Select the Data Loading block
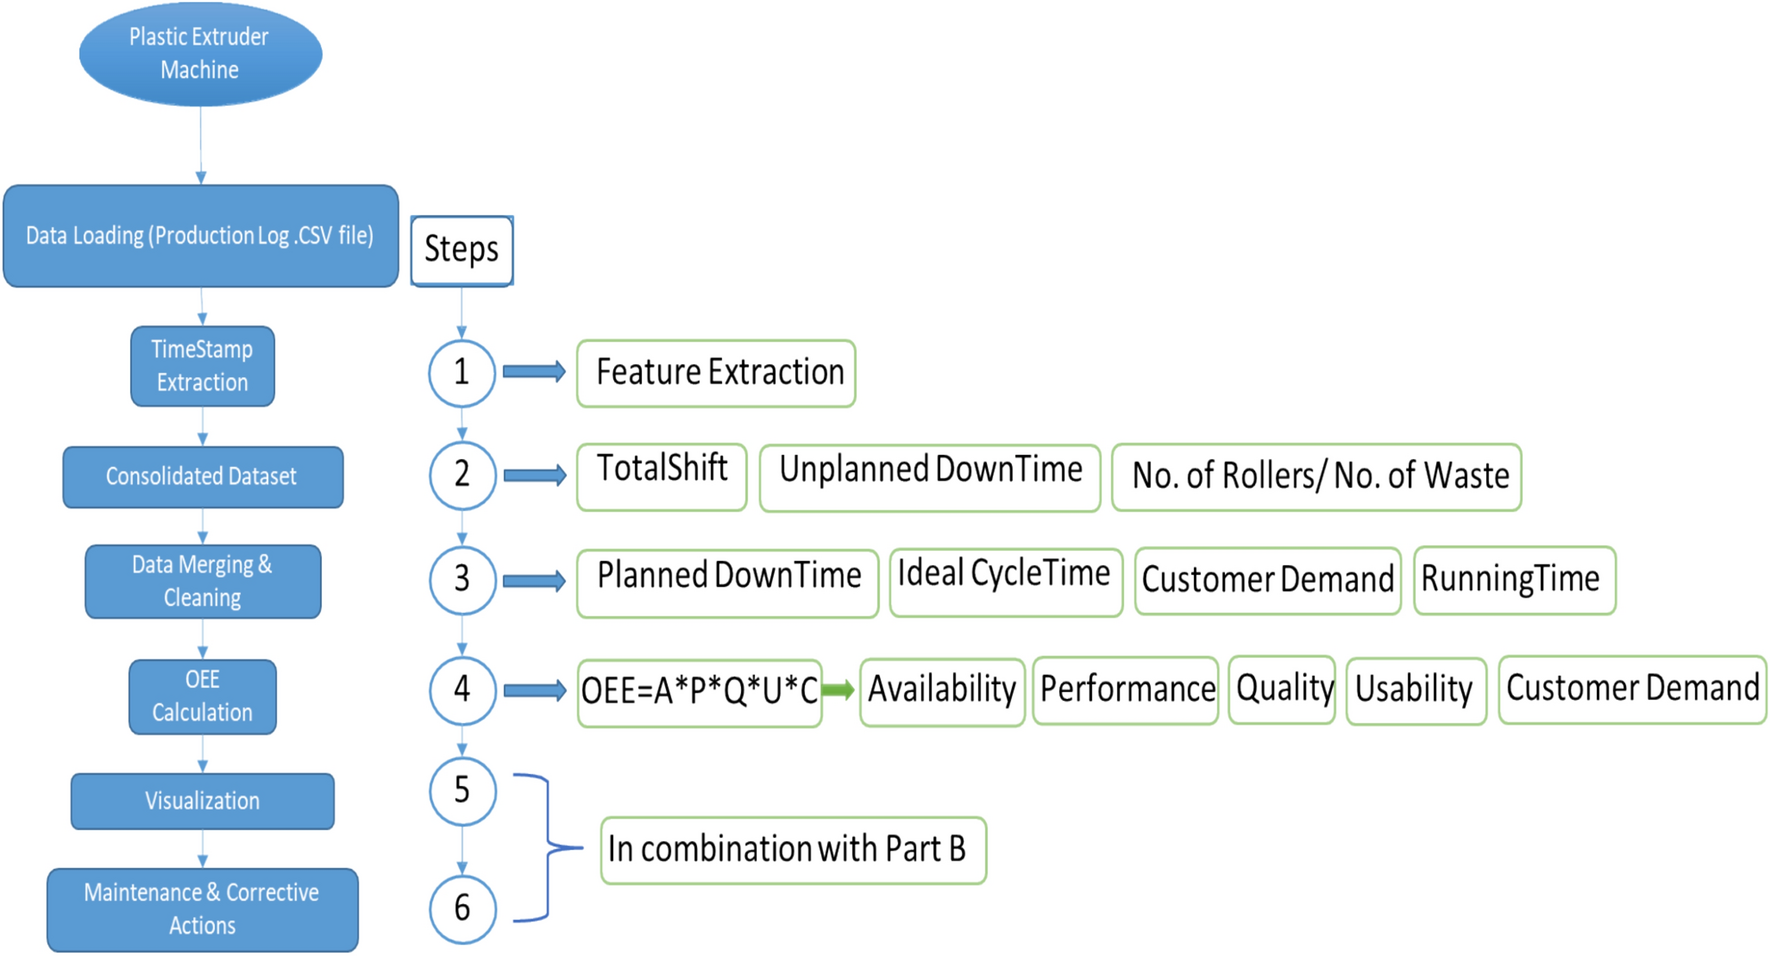1770x956 pixels. coord(200,236)
